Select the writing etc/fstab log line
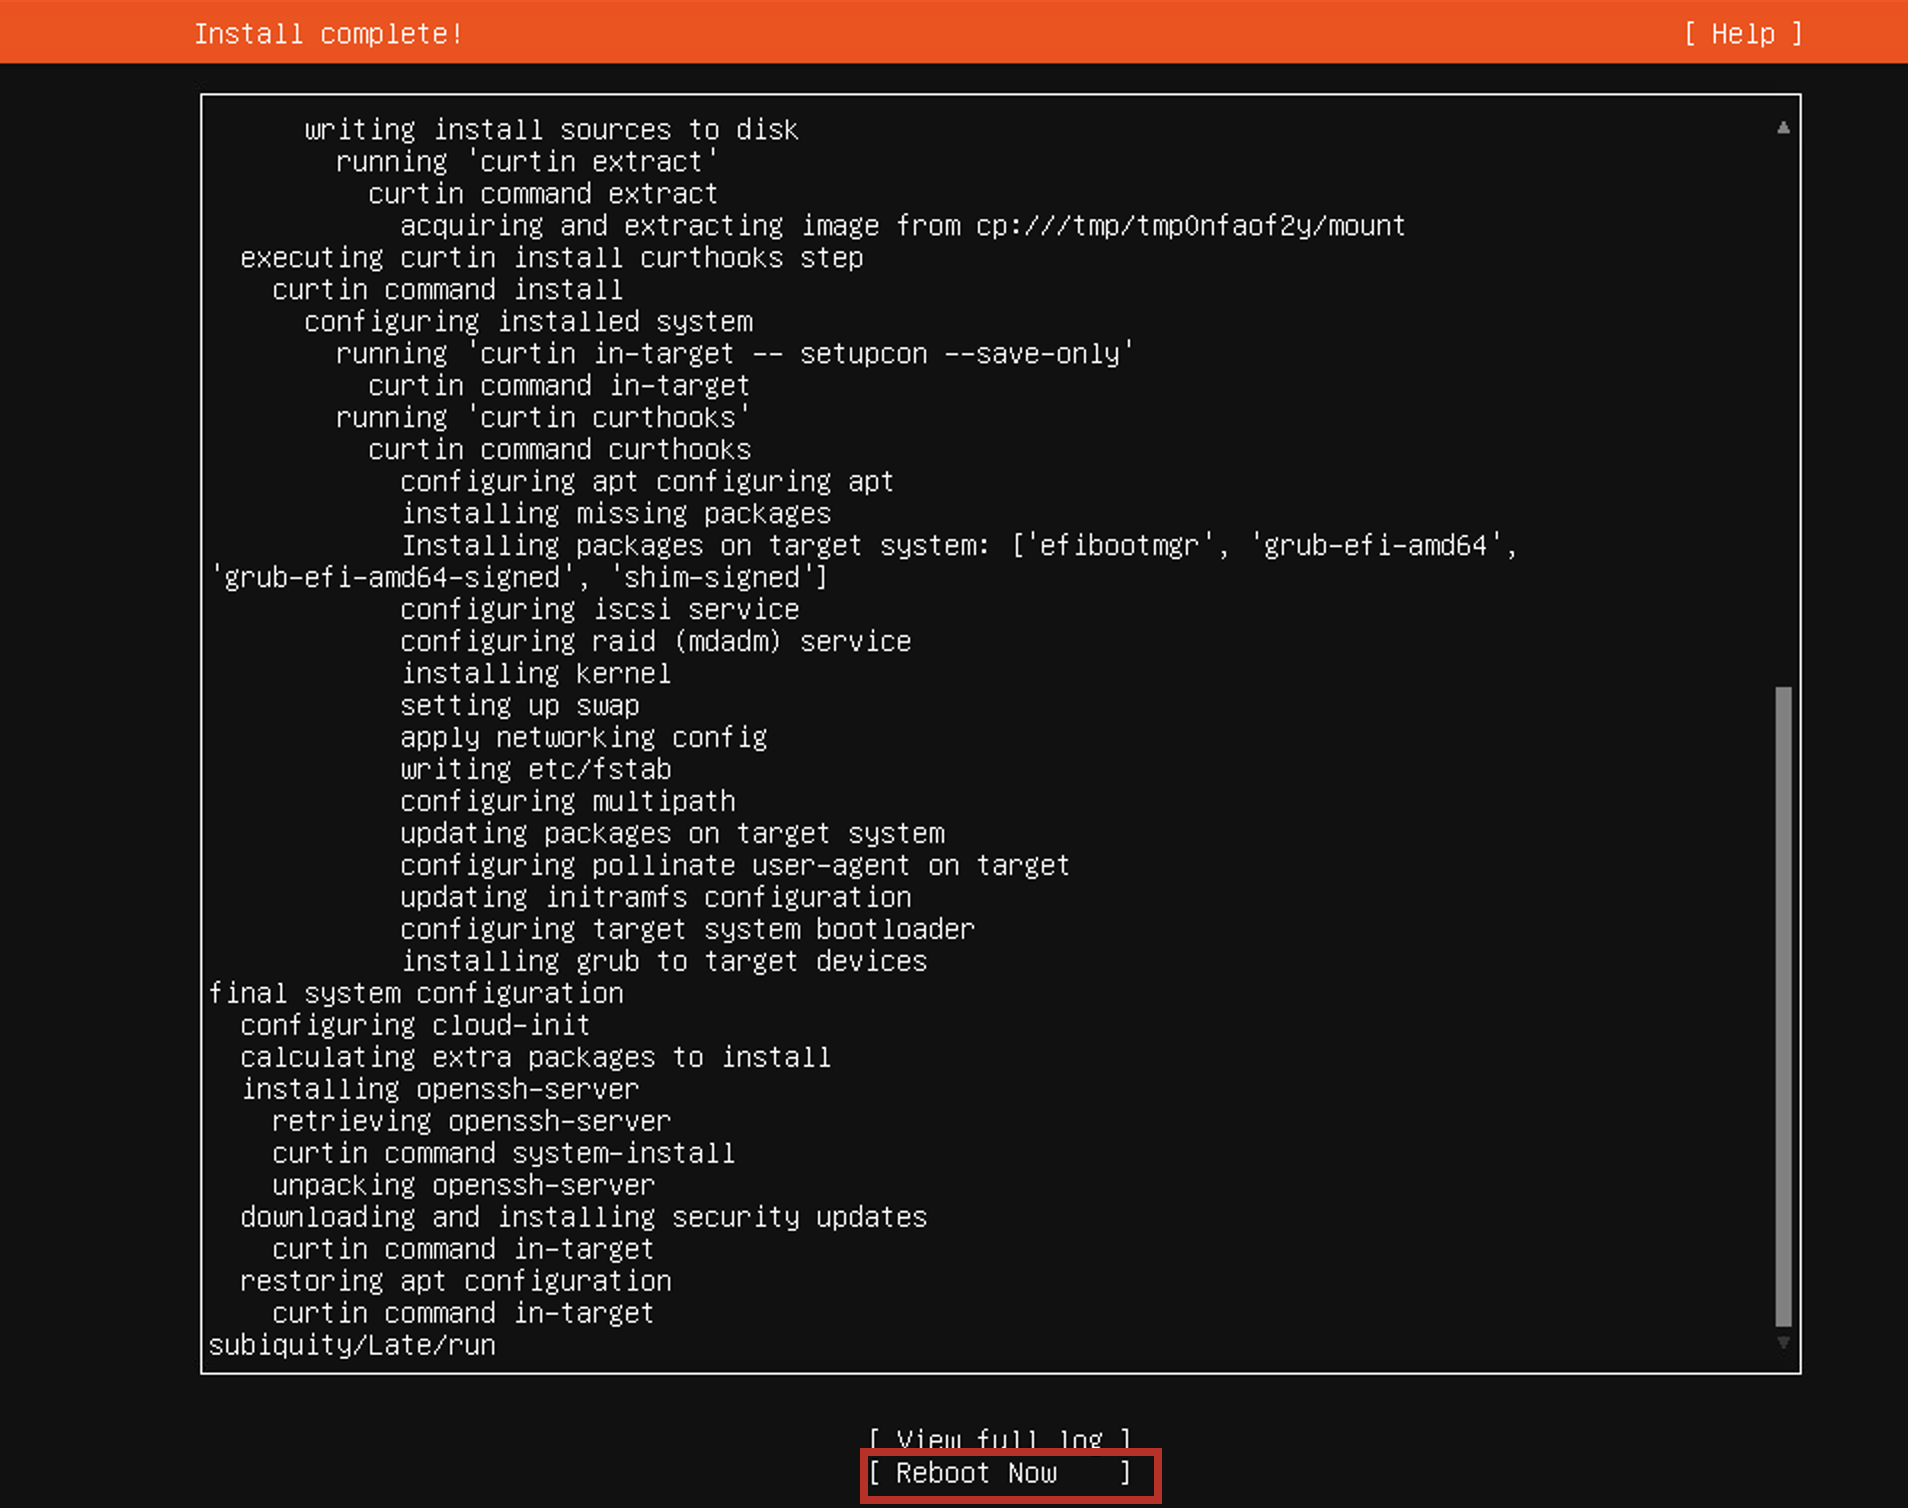The height and width of the screenshot is (1508, 1908). tap(535, 768)
